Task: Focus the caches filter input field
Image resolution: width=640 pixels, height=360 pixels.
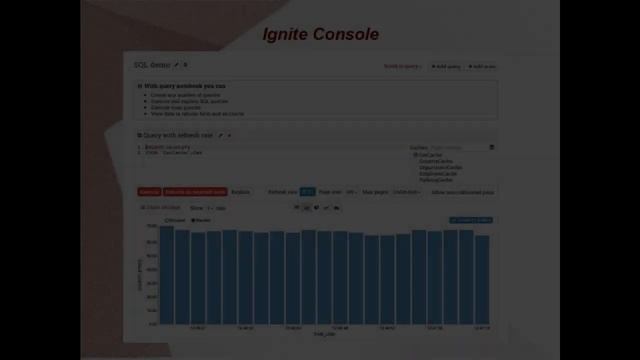Action: click(459, 147)
